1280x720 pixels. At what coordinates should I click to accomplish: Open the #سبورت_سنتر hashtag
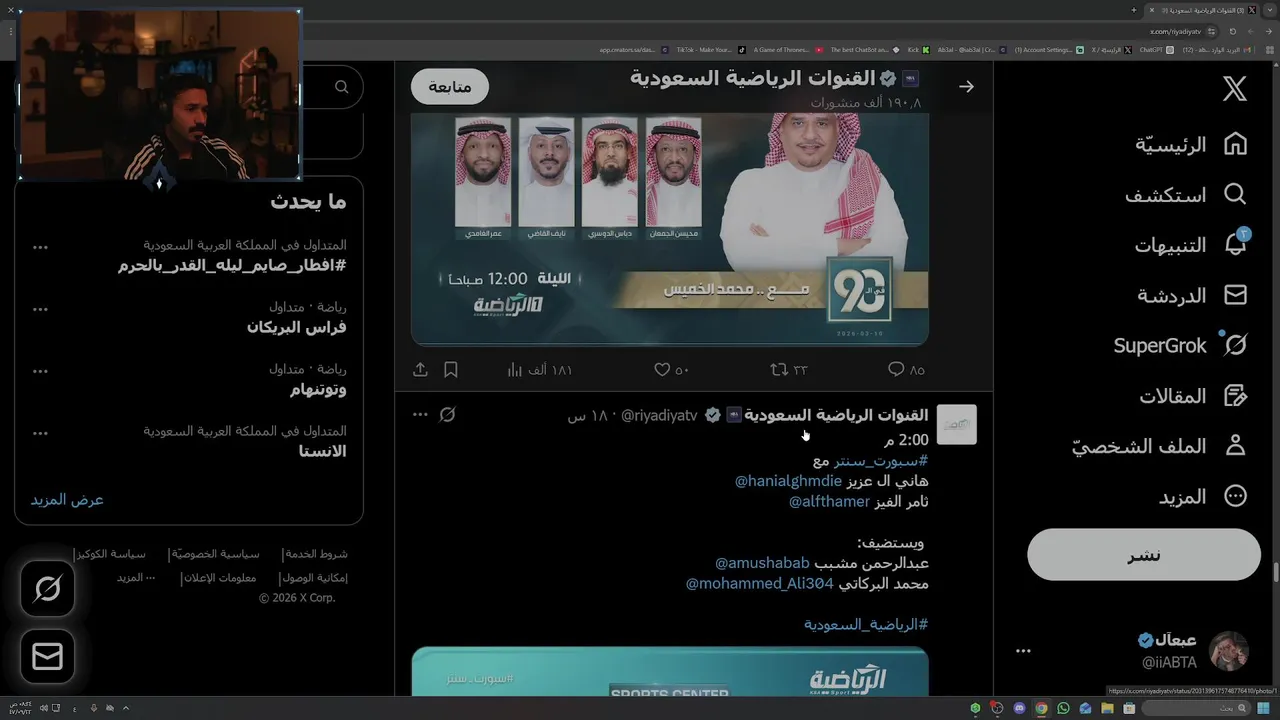click(881, 461)
